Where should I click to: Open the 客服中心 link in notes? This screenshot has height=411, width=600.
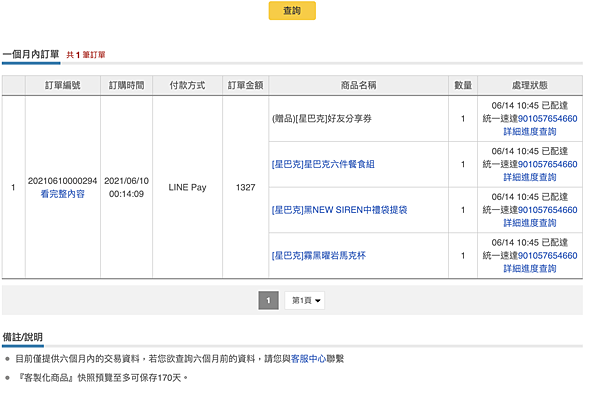[308, 359]
